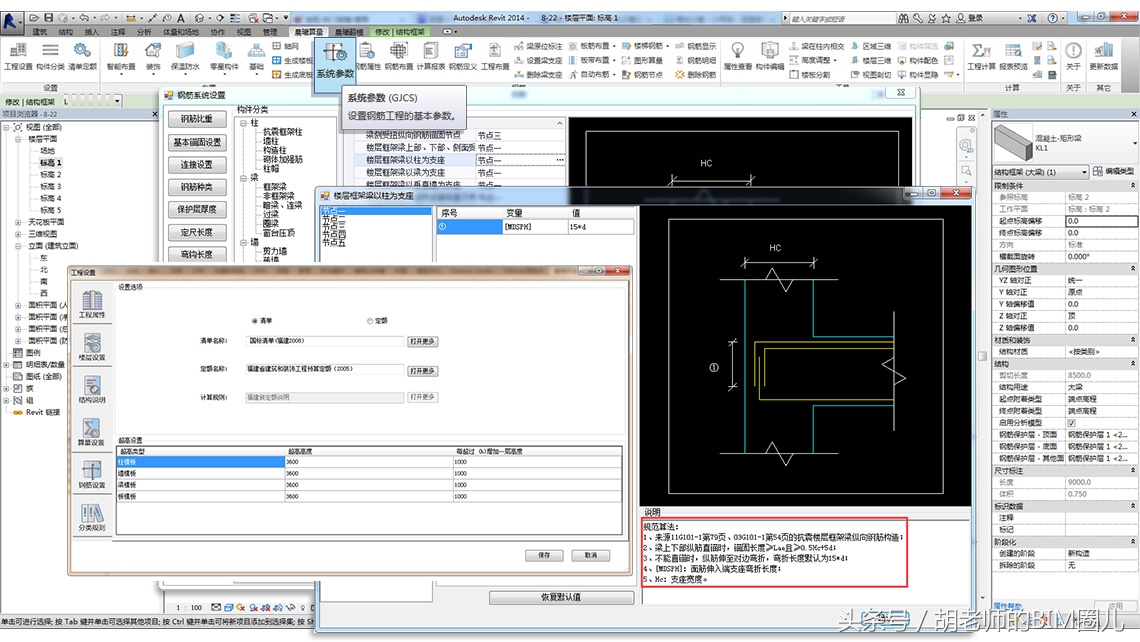
Task: Click the 保存 button in the dialog
Action: coord(543,557)
